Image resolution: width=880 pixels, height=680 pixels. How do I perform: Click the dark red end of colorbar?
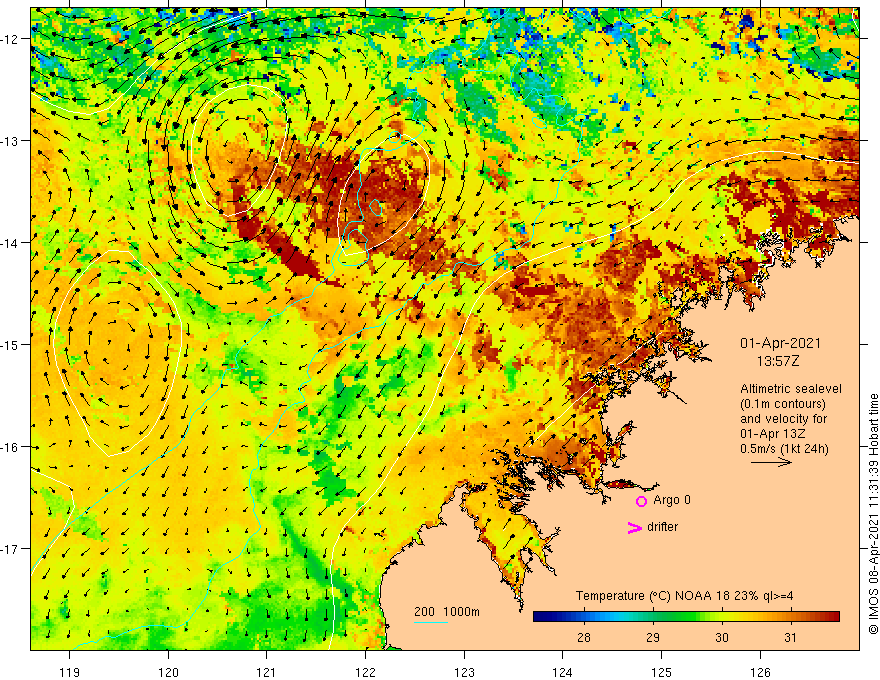coord(834,617)
